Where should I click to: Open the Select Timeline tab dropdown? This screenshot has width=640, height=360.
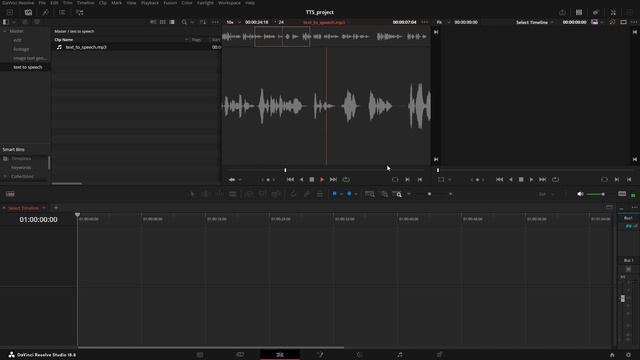(x=44, y=208)
